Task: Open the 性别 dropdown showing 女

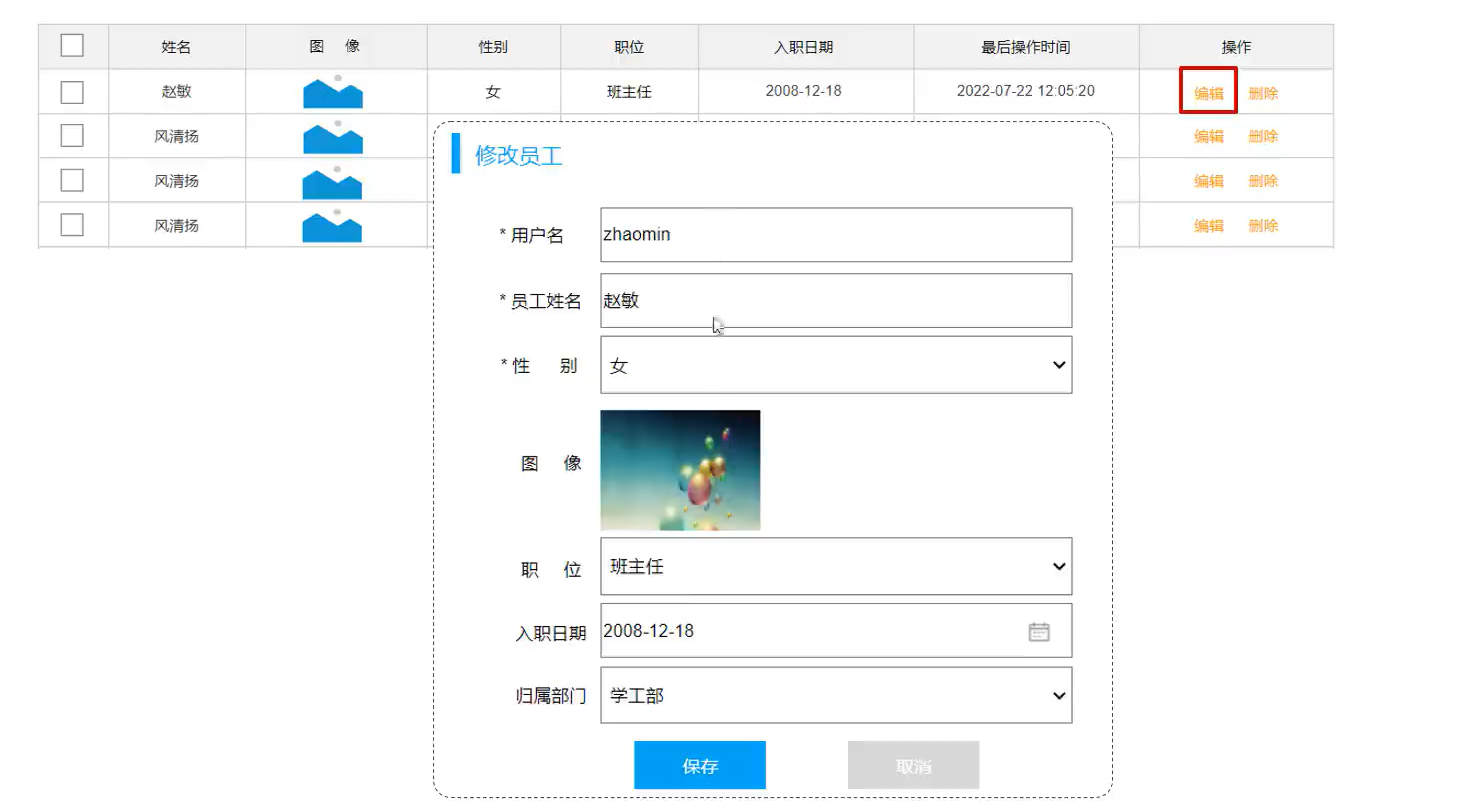Action: tap(836, 365)
